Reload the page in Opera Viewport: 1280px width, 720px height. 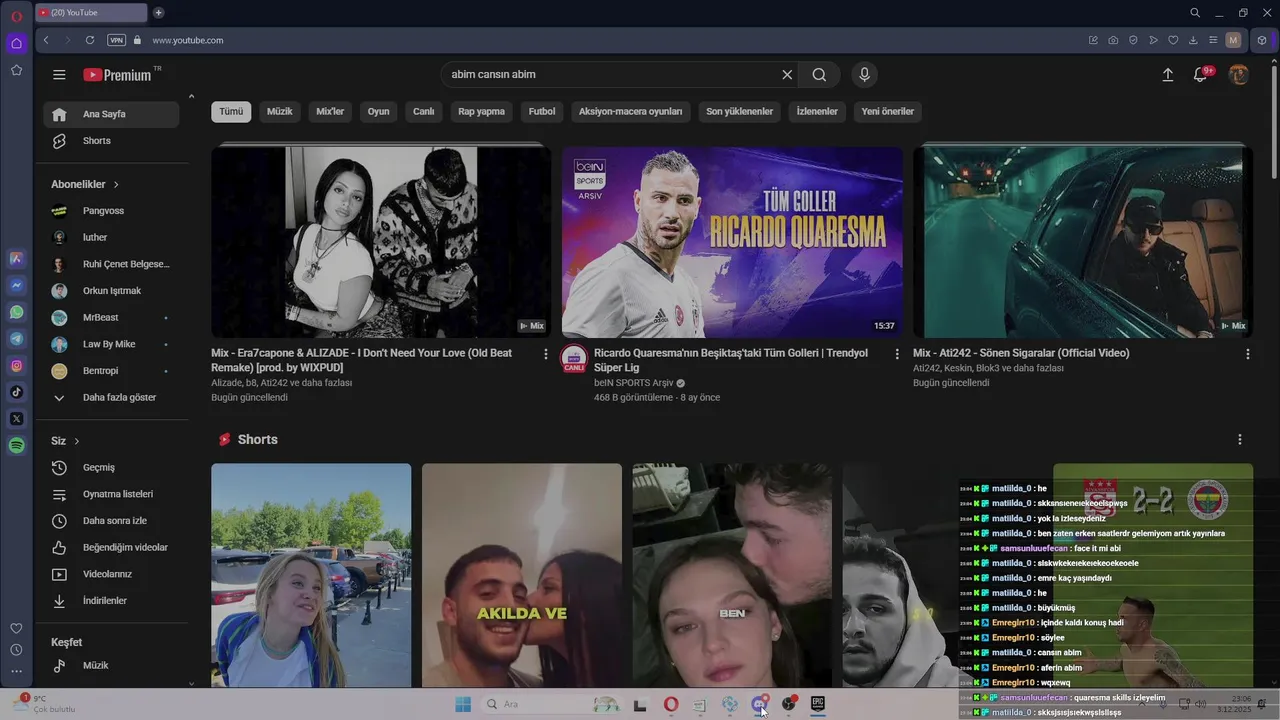pos(90,40)
